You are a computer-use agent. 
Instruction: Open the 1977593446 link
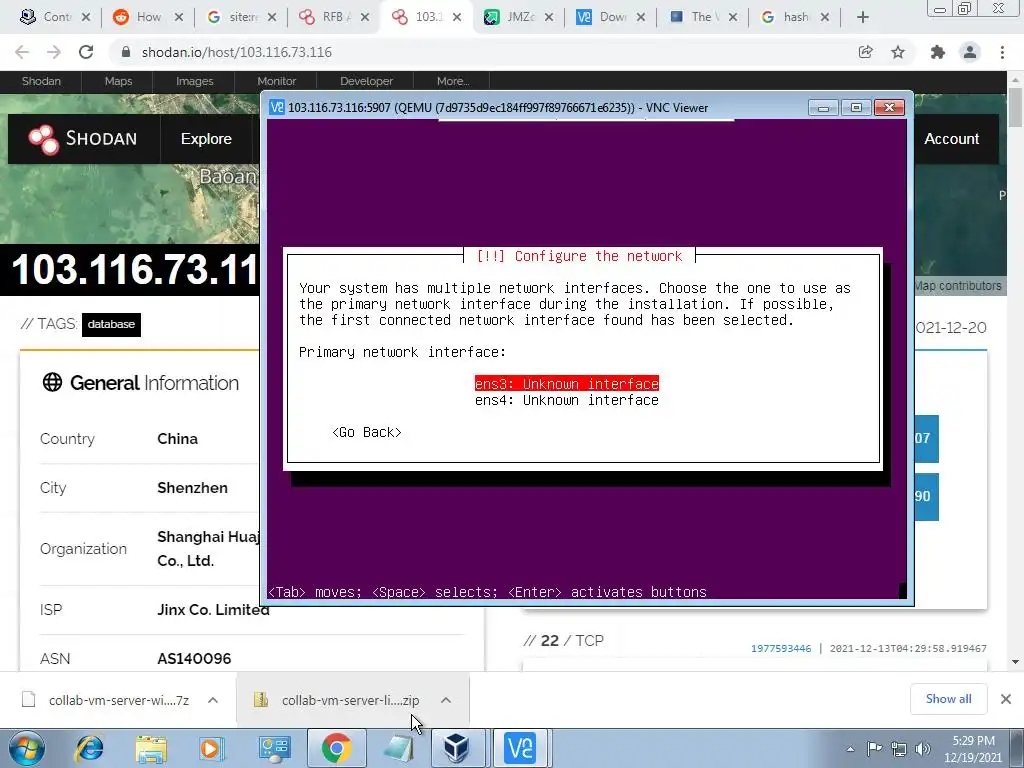[x=781, y=648]
